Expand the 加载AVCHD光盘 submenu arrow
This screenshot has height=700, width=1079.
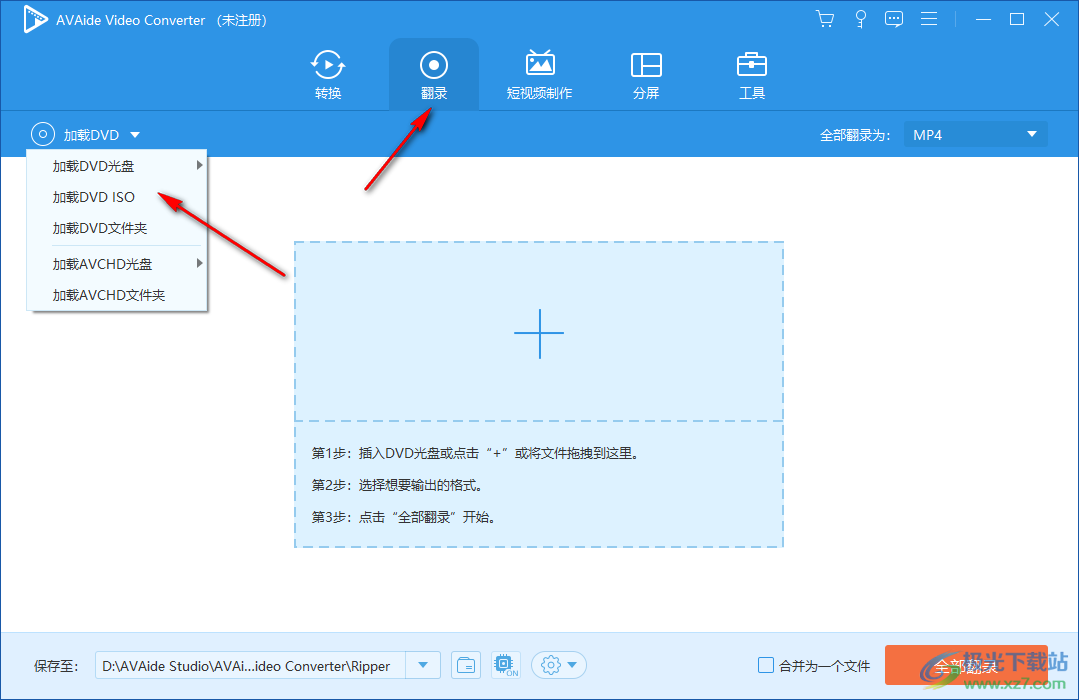[x=200, y=263]
